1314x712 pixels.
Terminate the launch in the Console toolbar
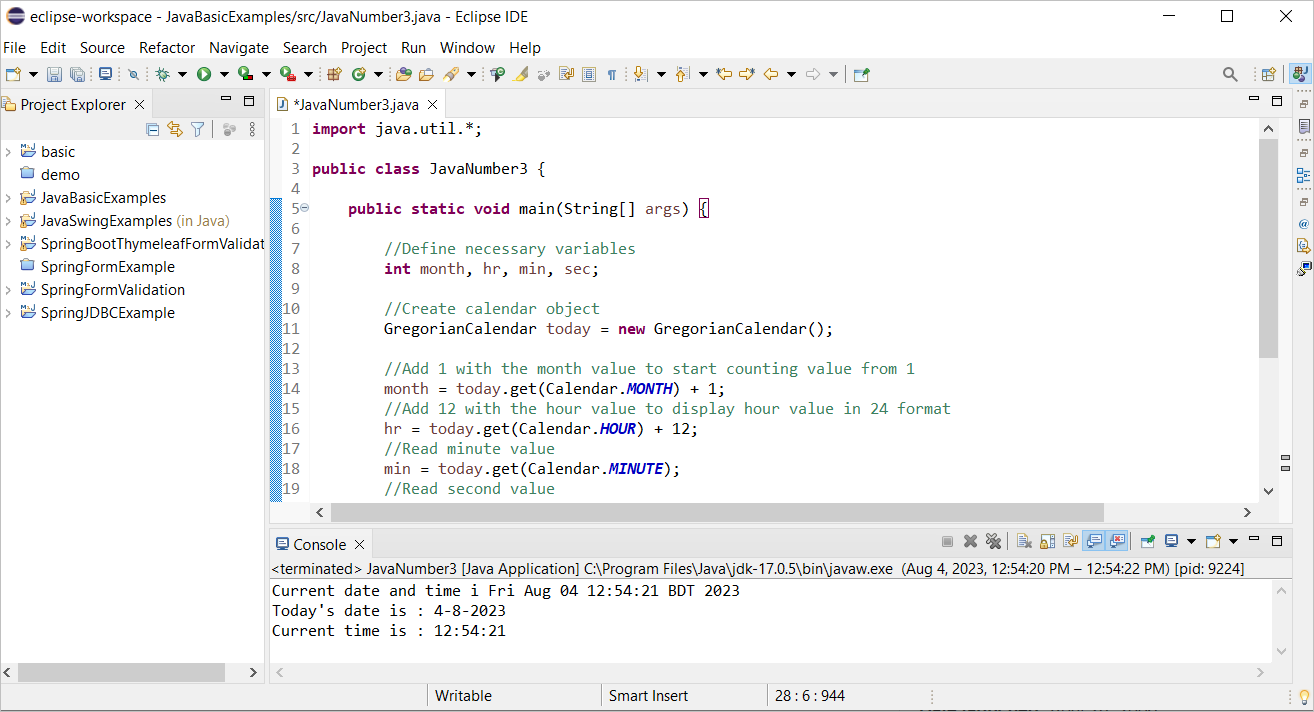click(x=947, y=541)
